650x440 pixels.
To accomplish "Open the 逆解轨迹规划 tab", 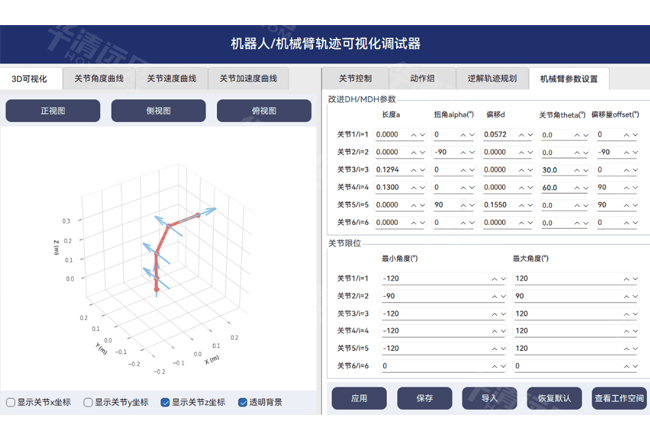I will point(492,78).
